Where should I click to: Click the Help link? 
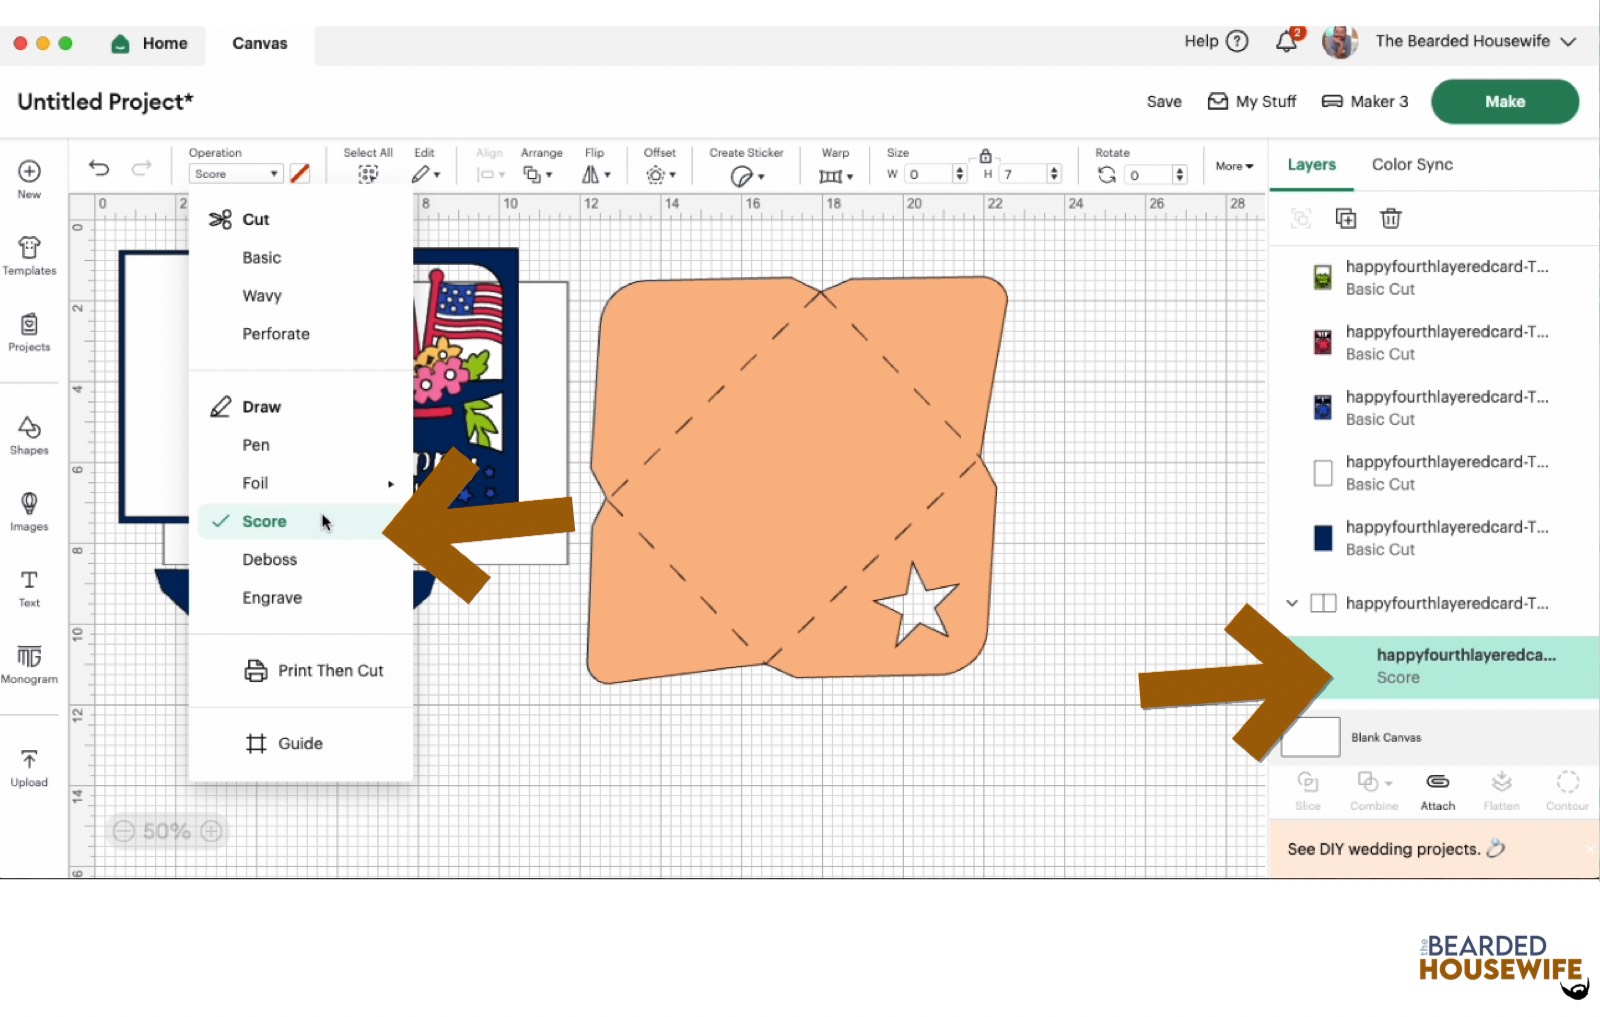click(1201, 41)
